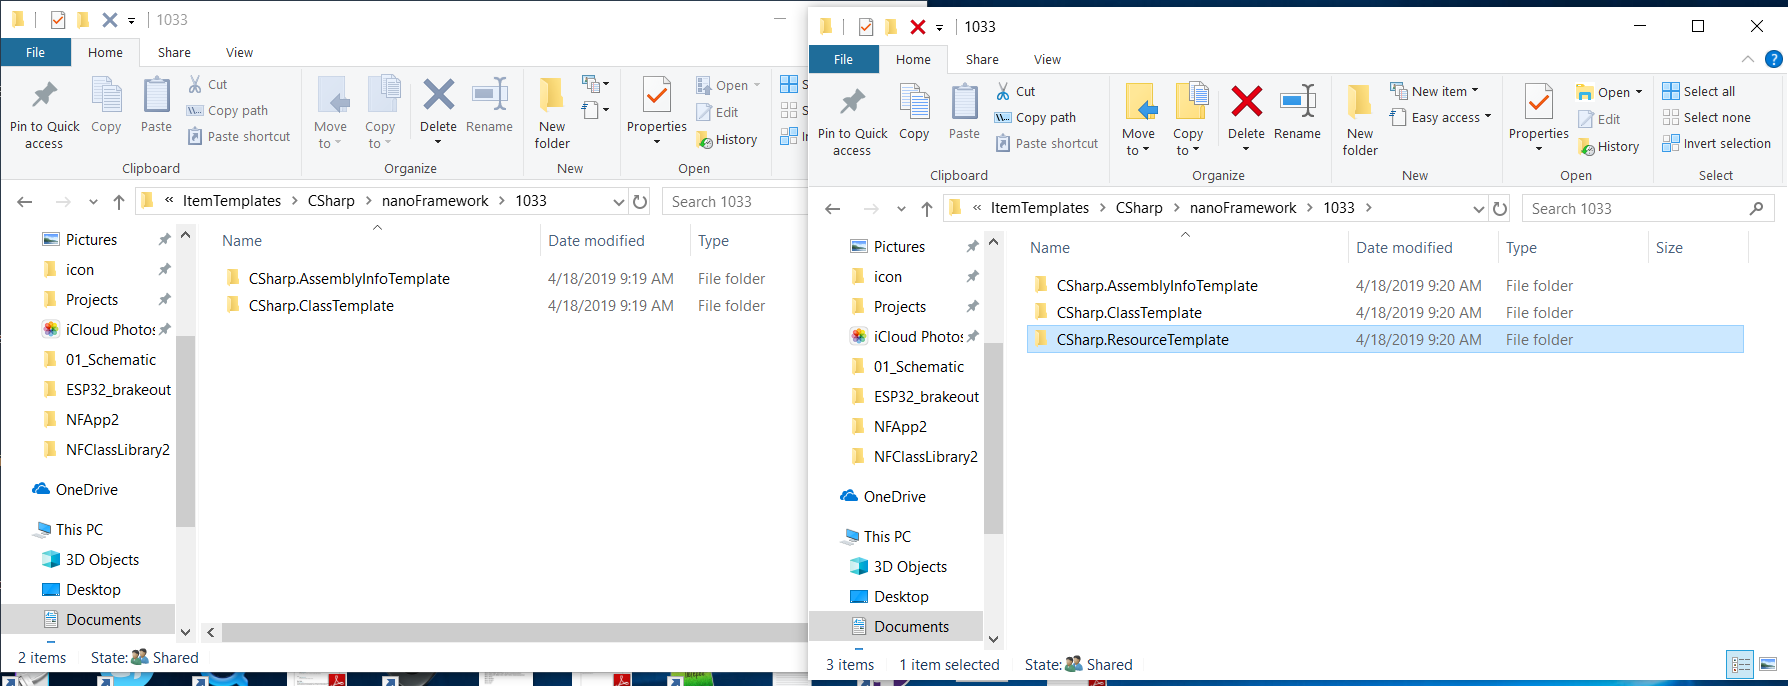
Task: Collapse the ribbon chevron in right window
Action: click(1747, 59)
